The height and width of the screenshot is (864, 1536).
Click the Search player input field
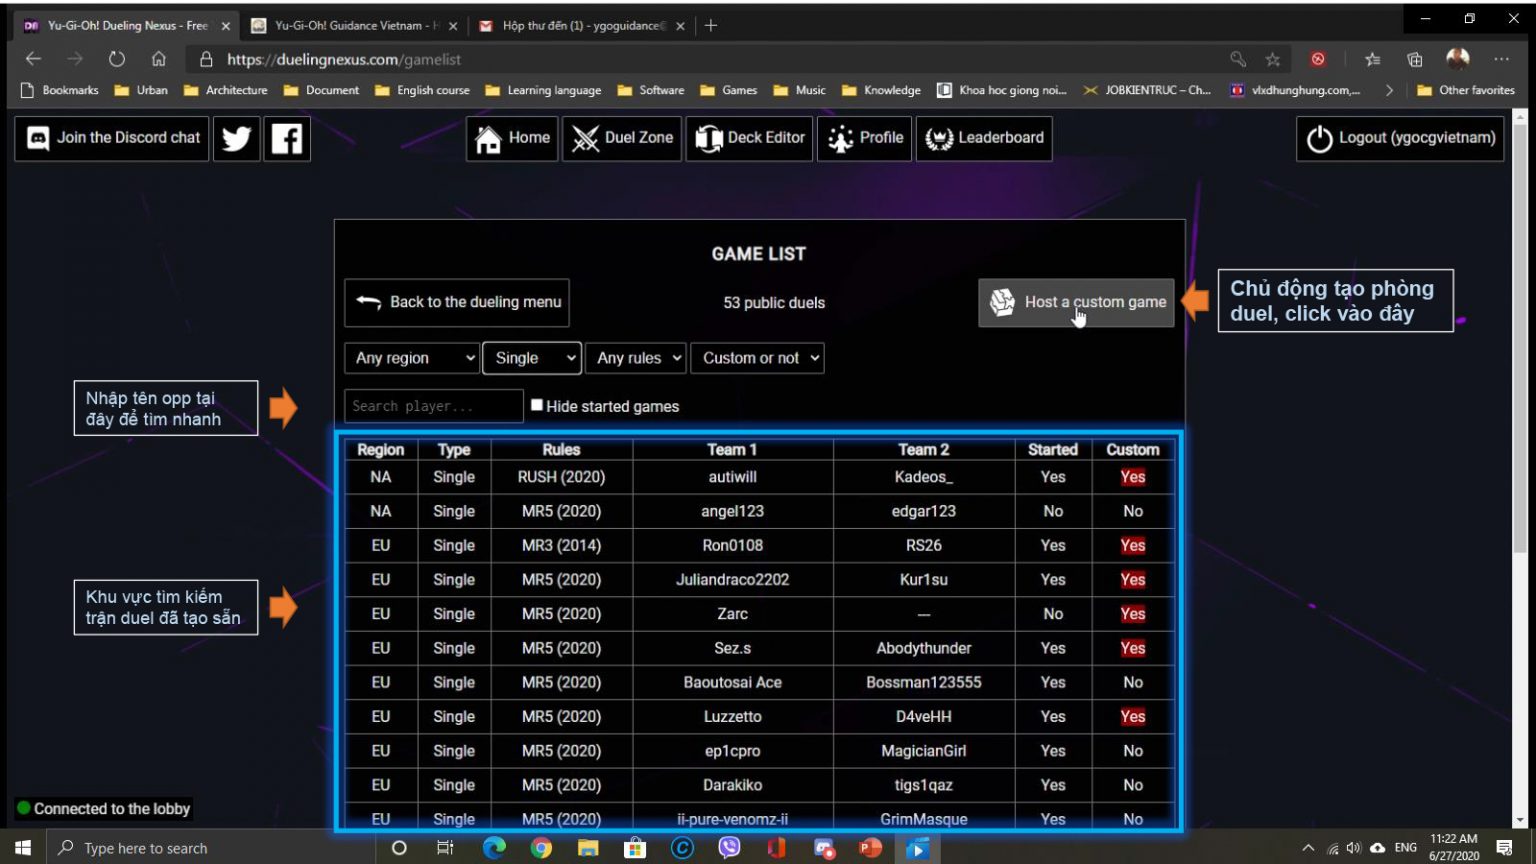click(x=432, y=405)
